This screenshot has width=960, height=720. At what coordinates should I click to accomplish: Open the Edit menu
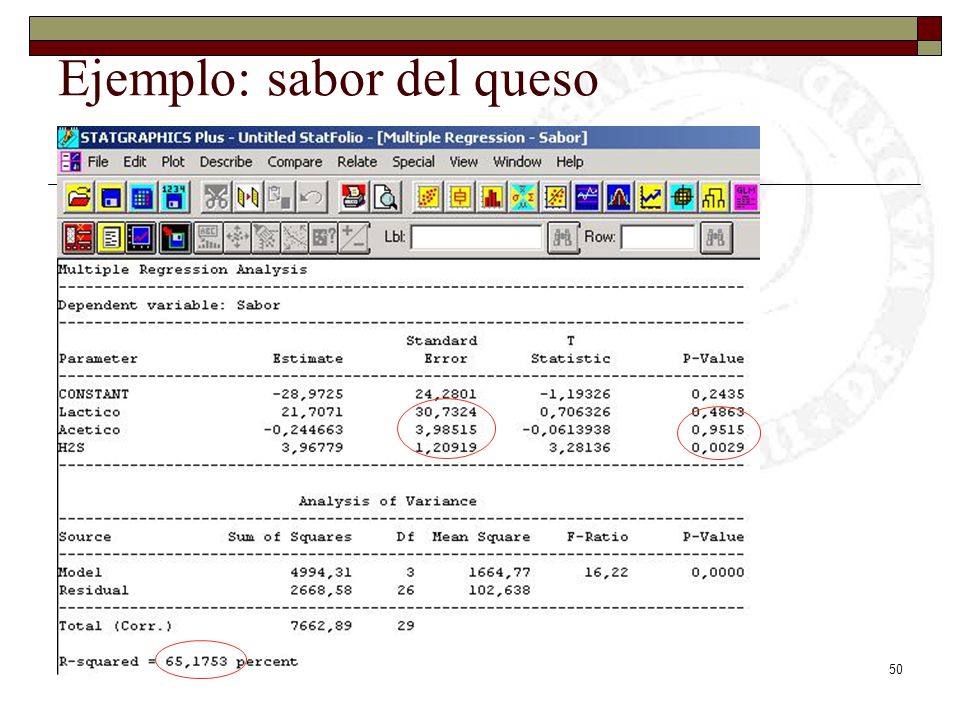(x=135, y=162)
